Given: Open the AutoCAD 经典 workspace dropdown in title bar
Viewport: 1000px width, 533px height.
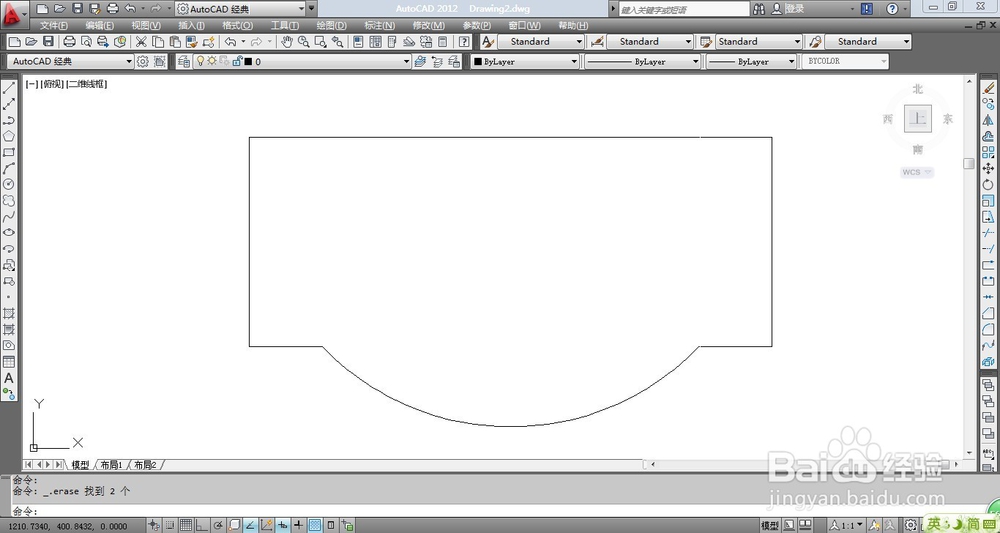Looking at the screenshot, I should [240, 9].
